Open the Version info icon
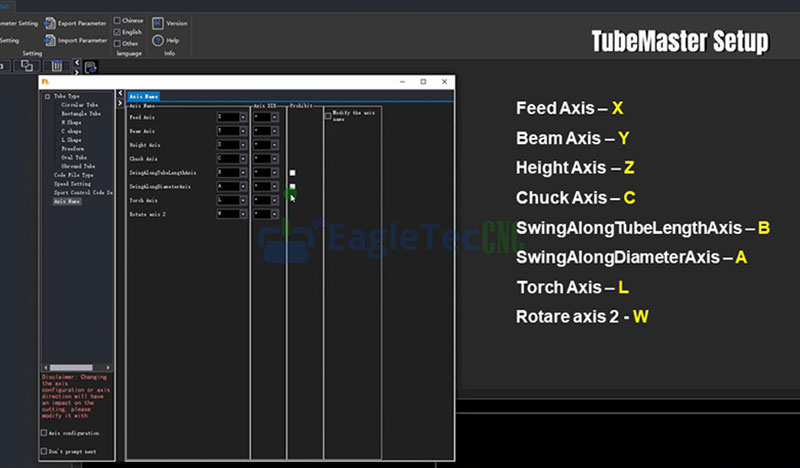800x468 pixels. pos(158,23)
